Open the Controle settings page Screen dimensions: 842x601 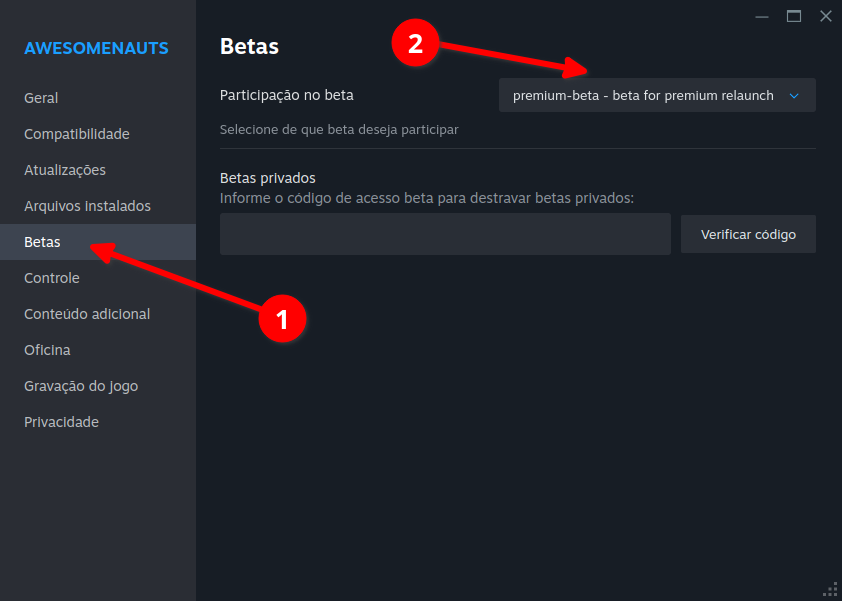pos(51,278)
